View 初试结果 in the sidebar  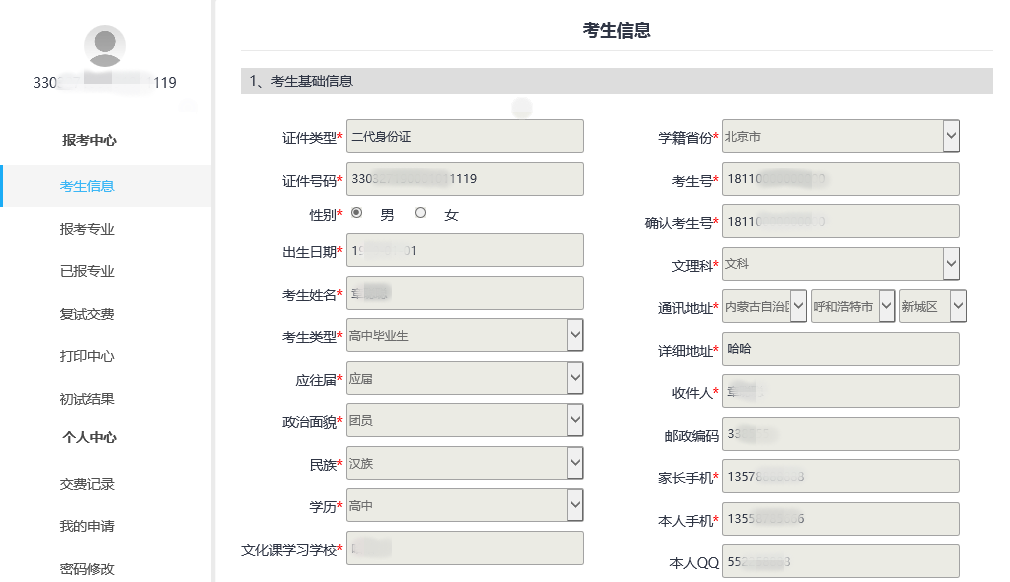[x=87, y=399]
